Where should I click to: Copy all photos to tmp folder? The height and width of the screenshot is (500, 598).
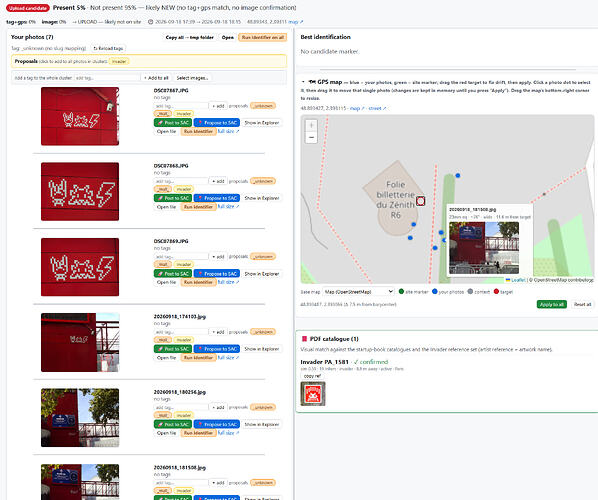(x=190, y=37)
